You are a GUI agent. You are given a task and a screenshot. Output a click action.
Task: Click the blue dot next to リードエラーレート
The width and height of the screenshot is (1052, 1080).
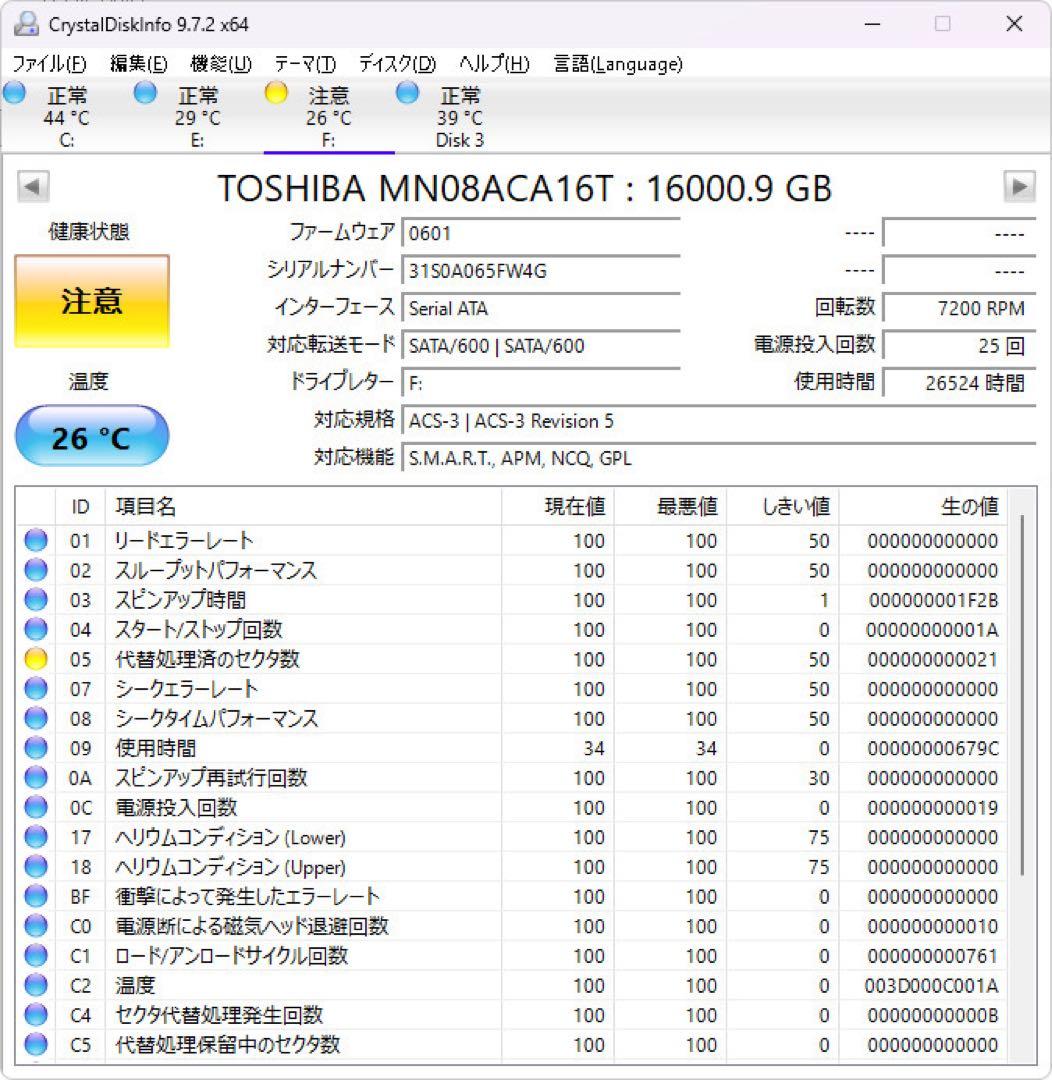click(35, 541)
